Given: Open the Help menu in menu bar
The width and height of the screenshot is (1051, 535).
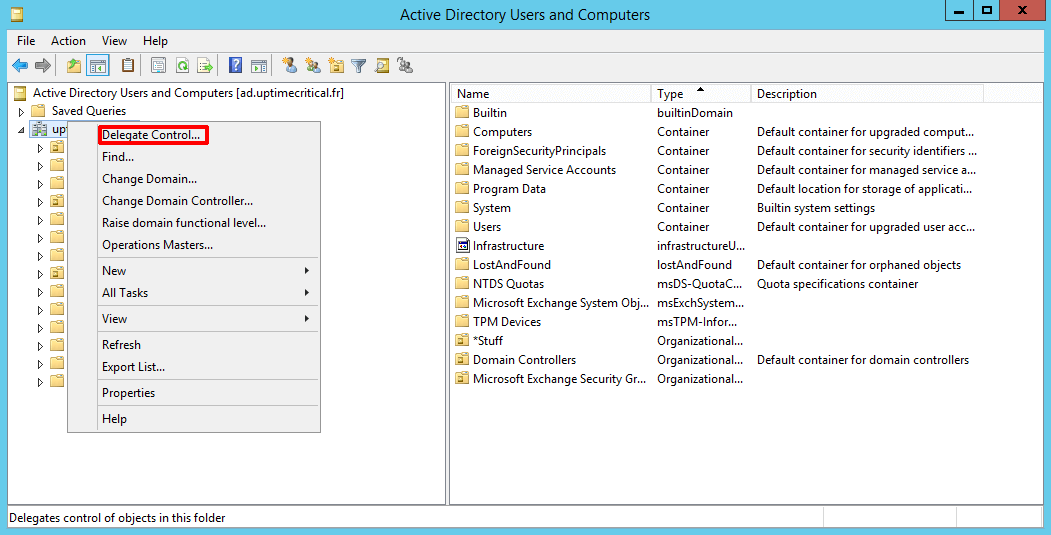Looking at the screenshot, I should 156,41.
